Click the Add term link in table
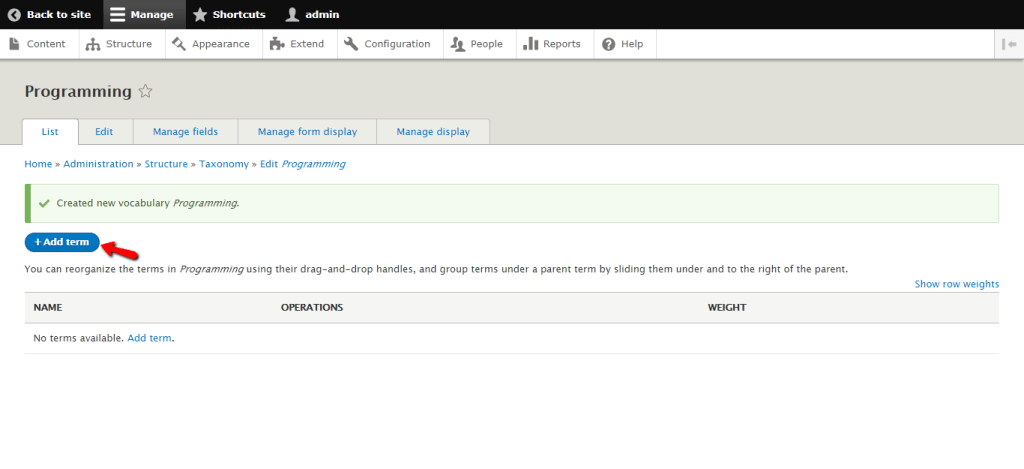1024x469 pixels. pyautogui.click(x=150, y=338)
